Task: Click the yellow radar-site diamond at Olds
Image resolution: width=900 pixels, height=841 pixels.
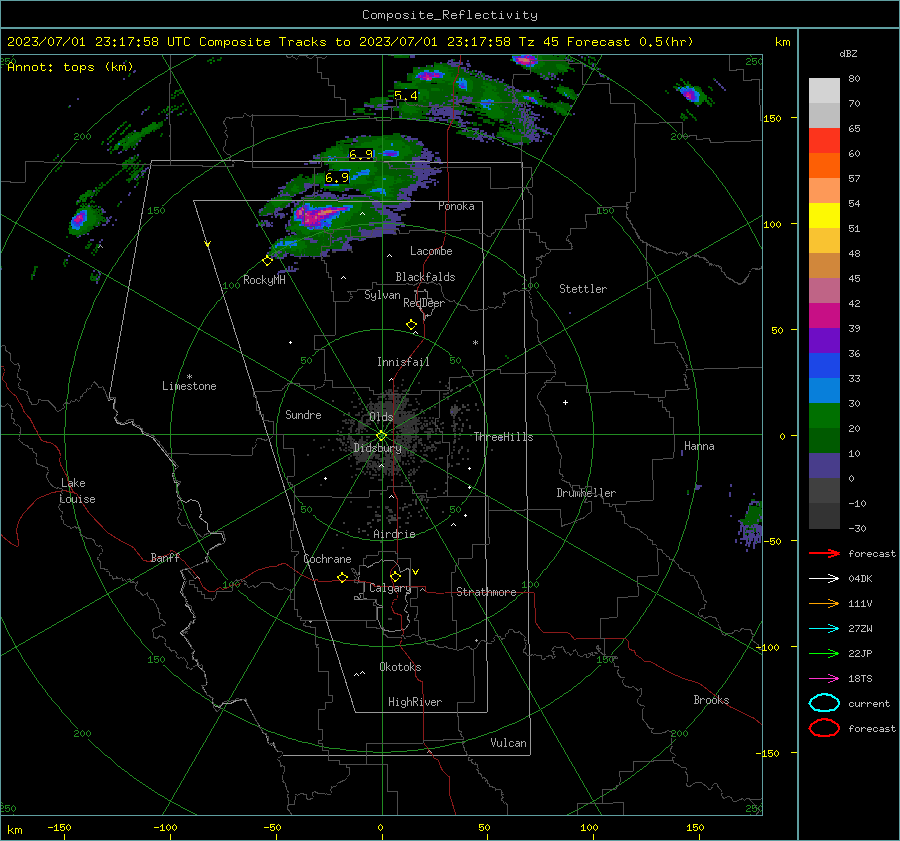Action: [x=381, y=436]
